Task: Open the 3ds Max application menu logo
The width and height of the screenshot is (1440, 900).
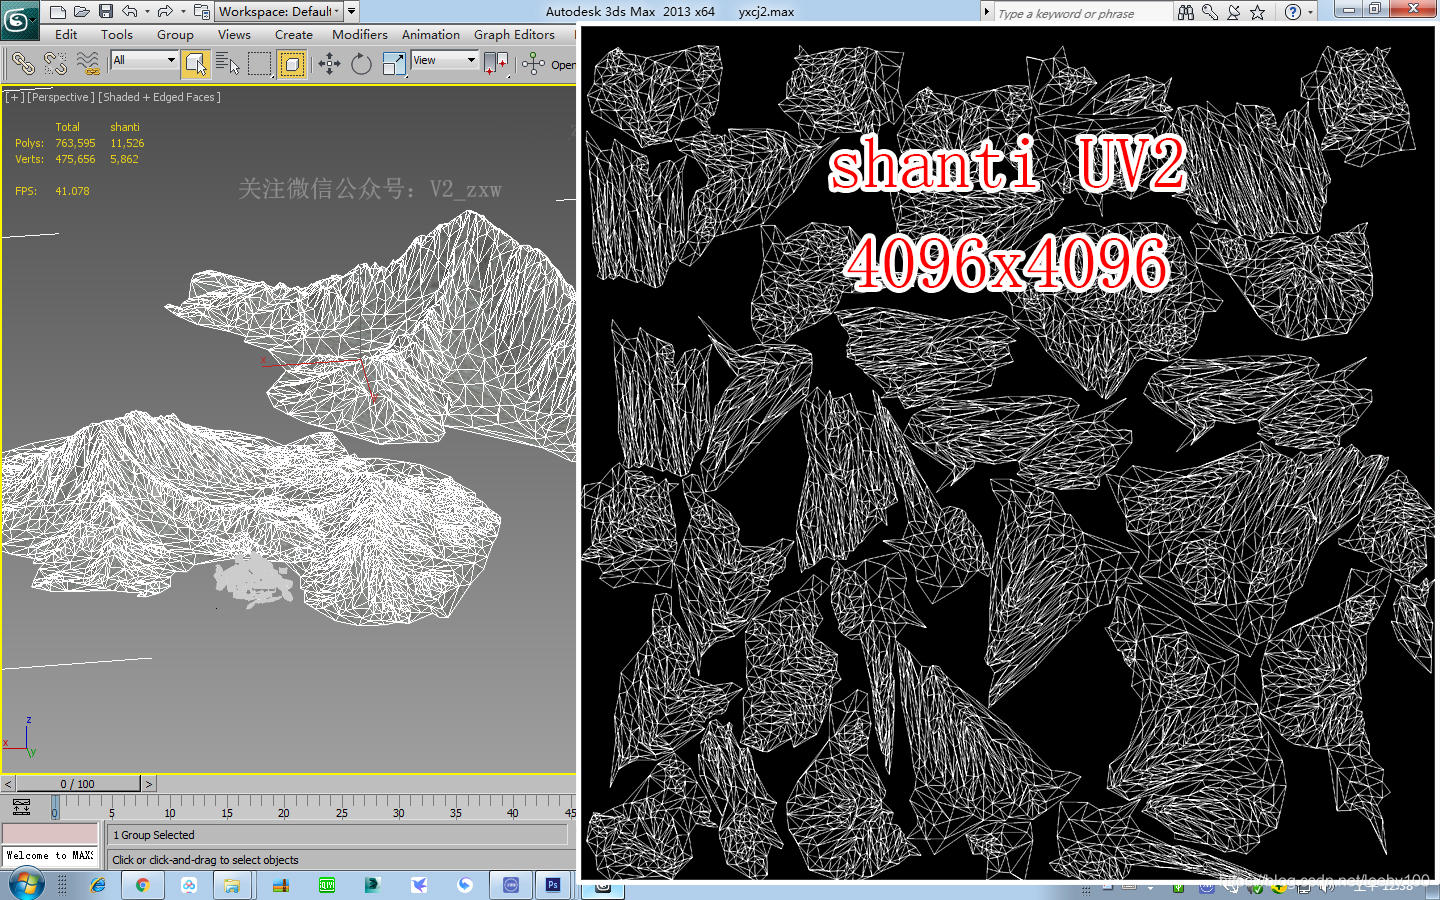Action: [18, 20]
